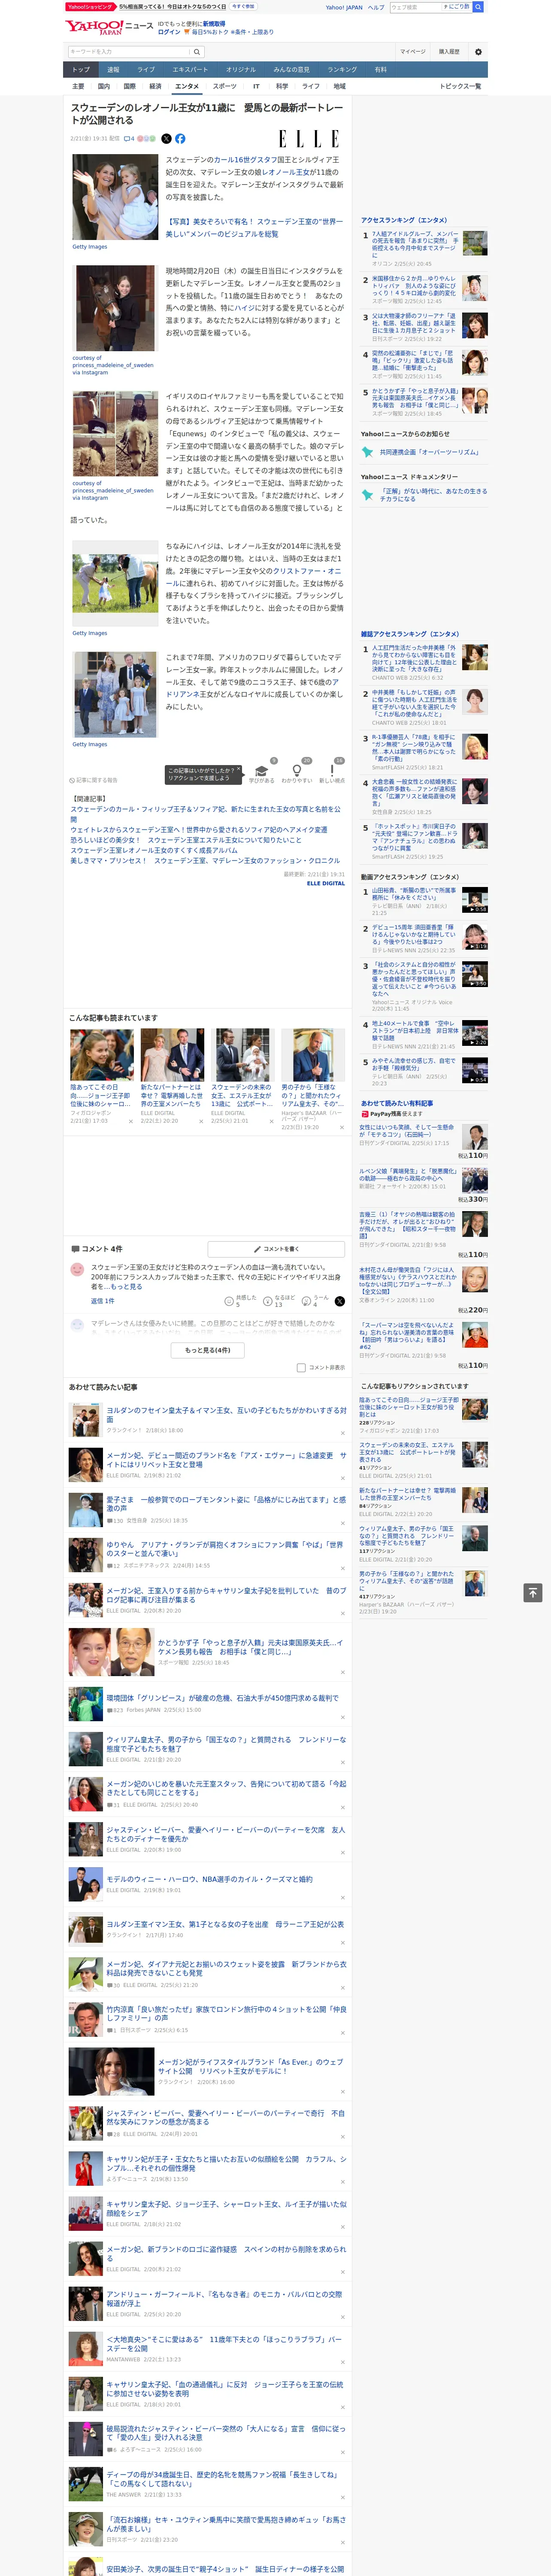Open the 記事に関する報告 report icon link
This screenshot has width=551, height=2576.
tap(93, 780)
